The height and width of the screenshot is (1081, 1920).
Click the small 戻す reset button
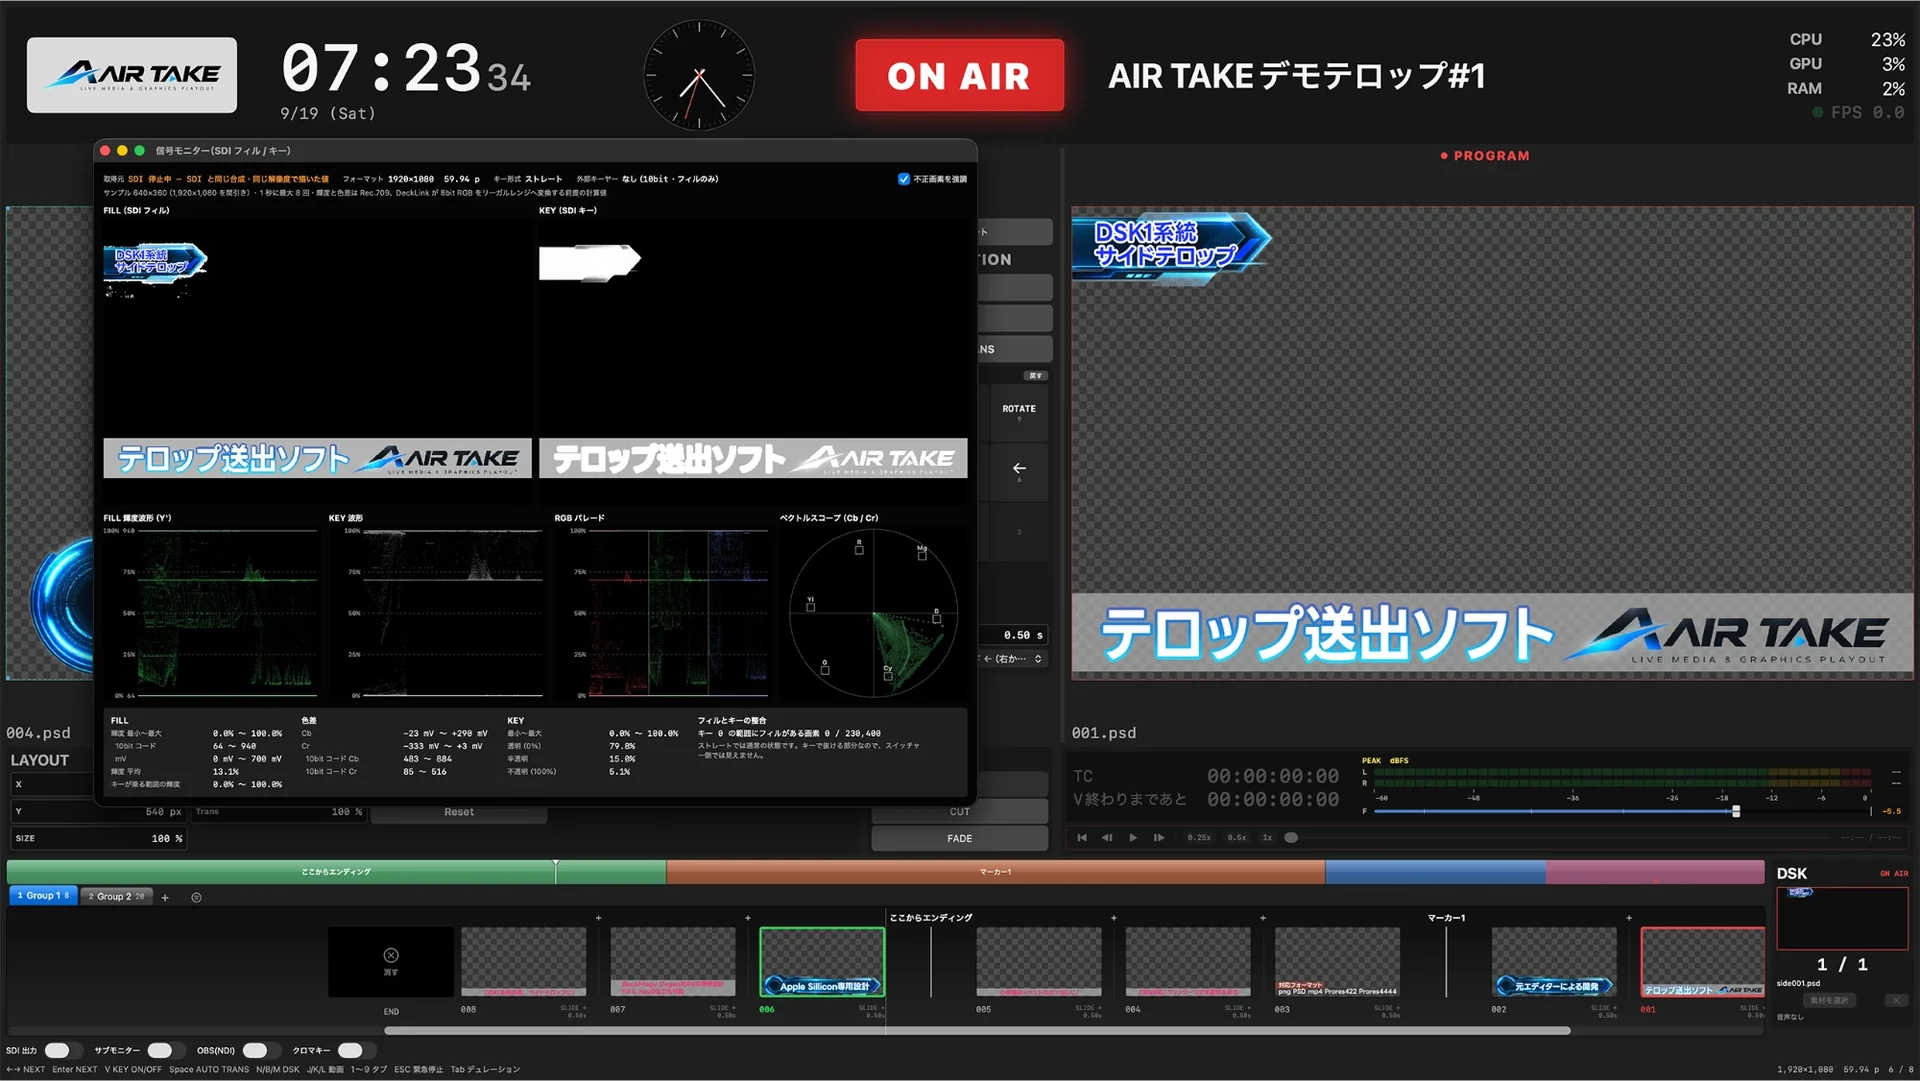coord(1035,376)
